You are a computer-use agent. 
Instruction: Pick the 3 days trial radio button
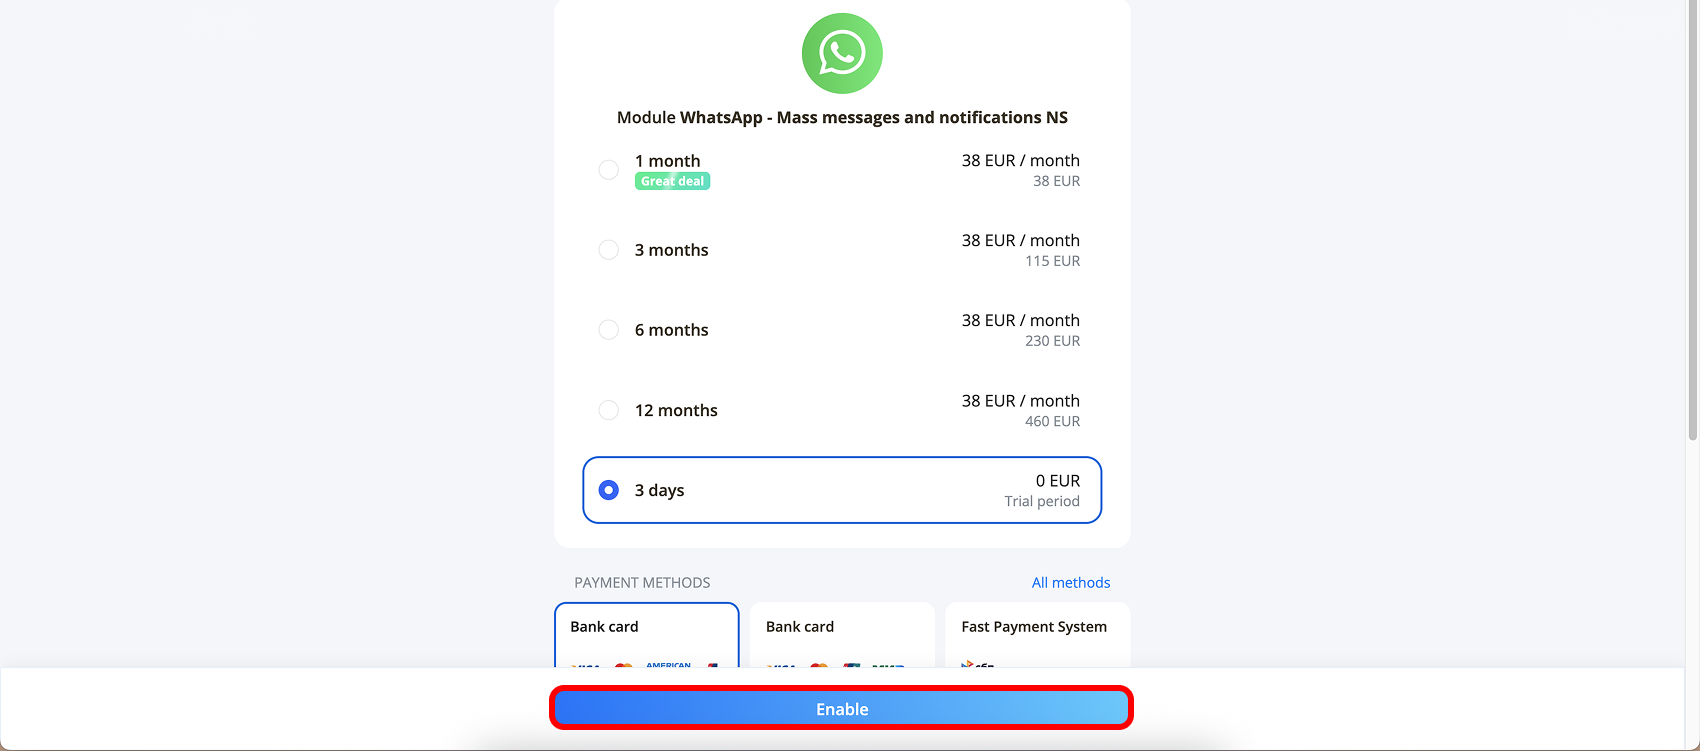(608, 490)
